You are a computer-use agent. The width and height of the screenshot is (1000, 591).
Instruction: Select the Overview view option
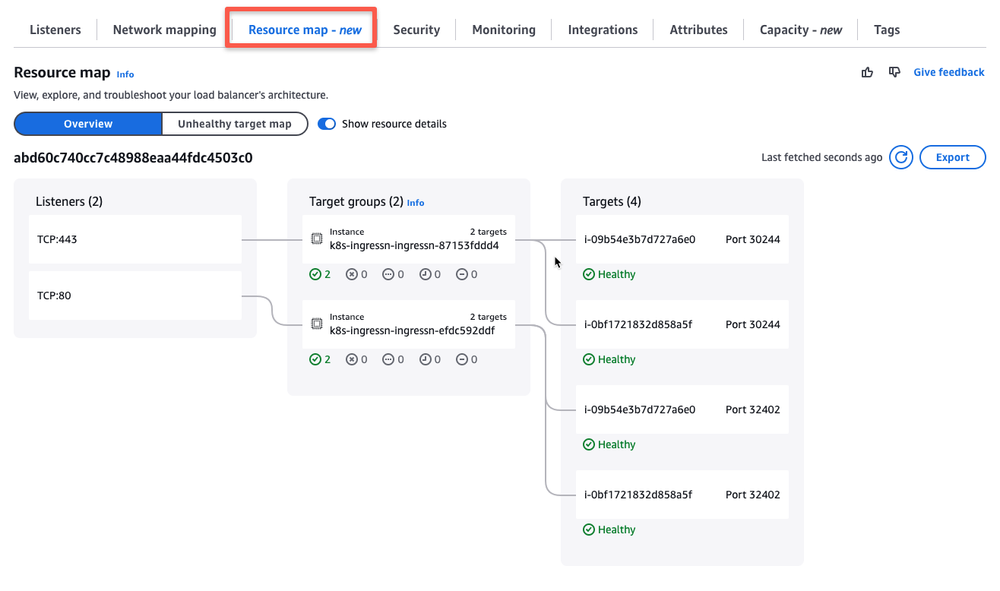pos(88,123)
